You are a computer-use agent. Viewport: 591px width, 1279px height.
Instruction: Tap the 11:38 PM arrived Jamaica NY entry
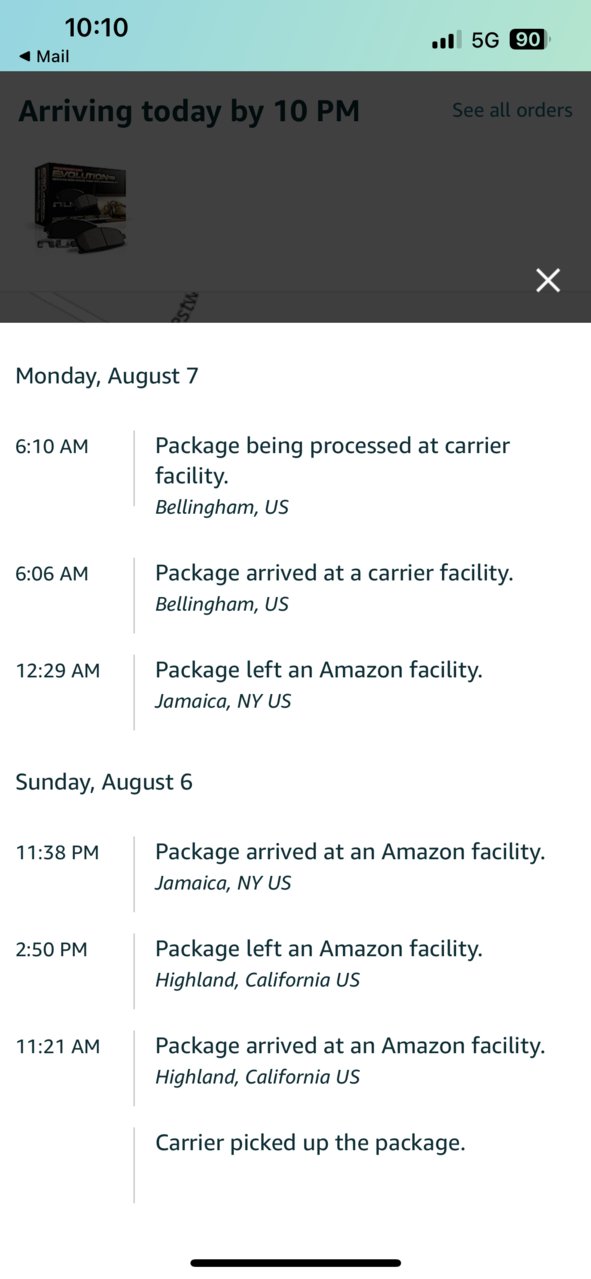pyautogui.click(x=295, y=867)
